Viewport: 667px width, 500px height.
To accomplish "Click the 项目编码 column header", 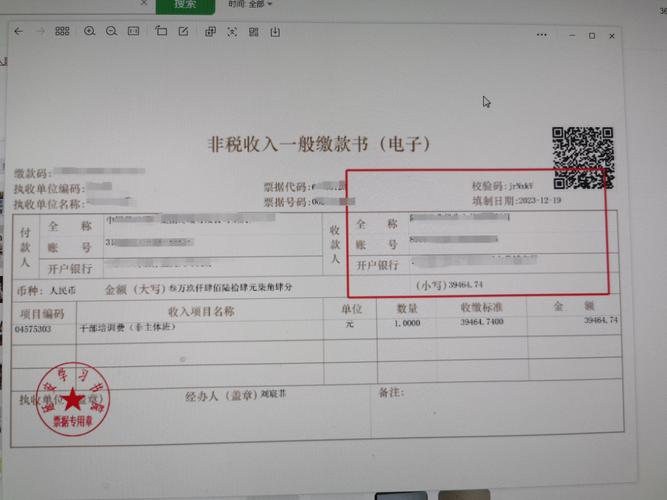I will pos(42,314).
